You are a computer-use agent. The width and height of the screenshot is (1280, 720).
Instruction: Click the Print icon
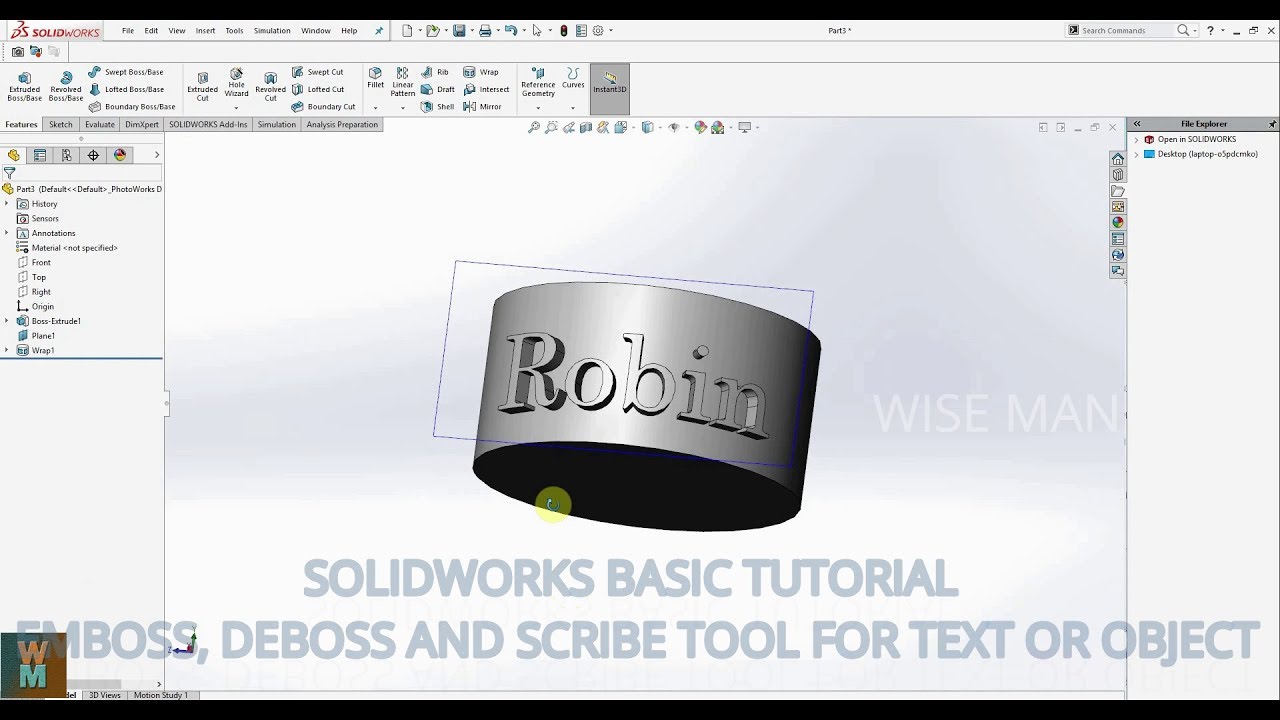[x=485, y=31]
